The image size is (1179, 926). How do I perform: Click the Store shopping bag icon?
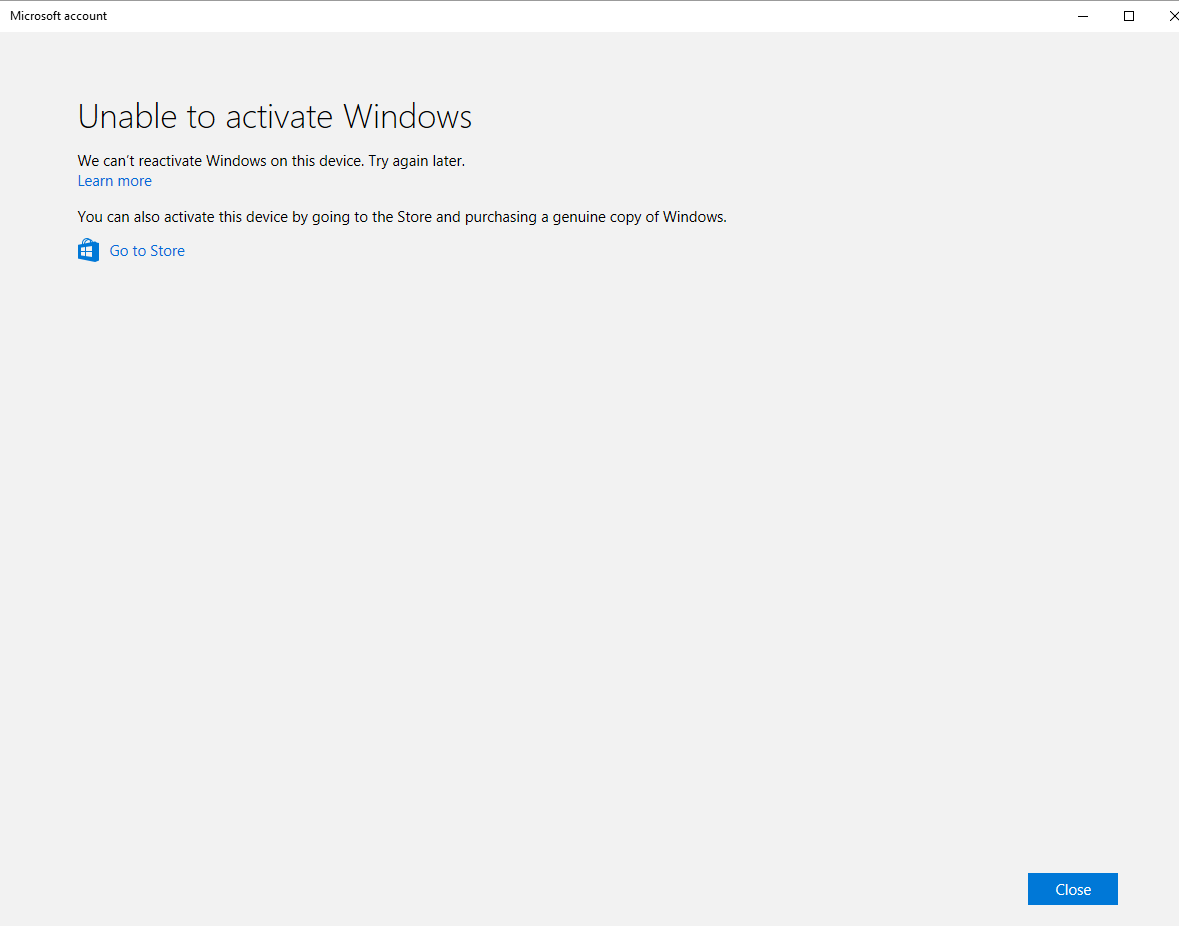pyautogui.click(x=88, y=250)
